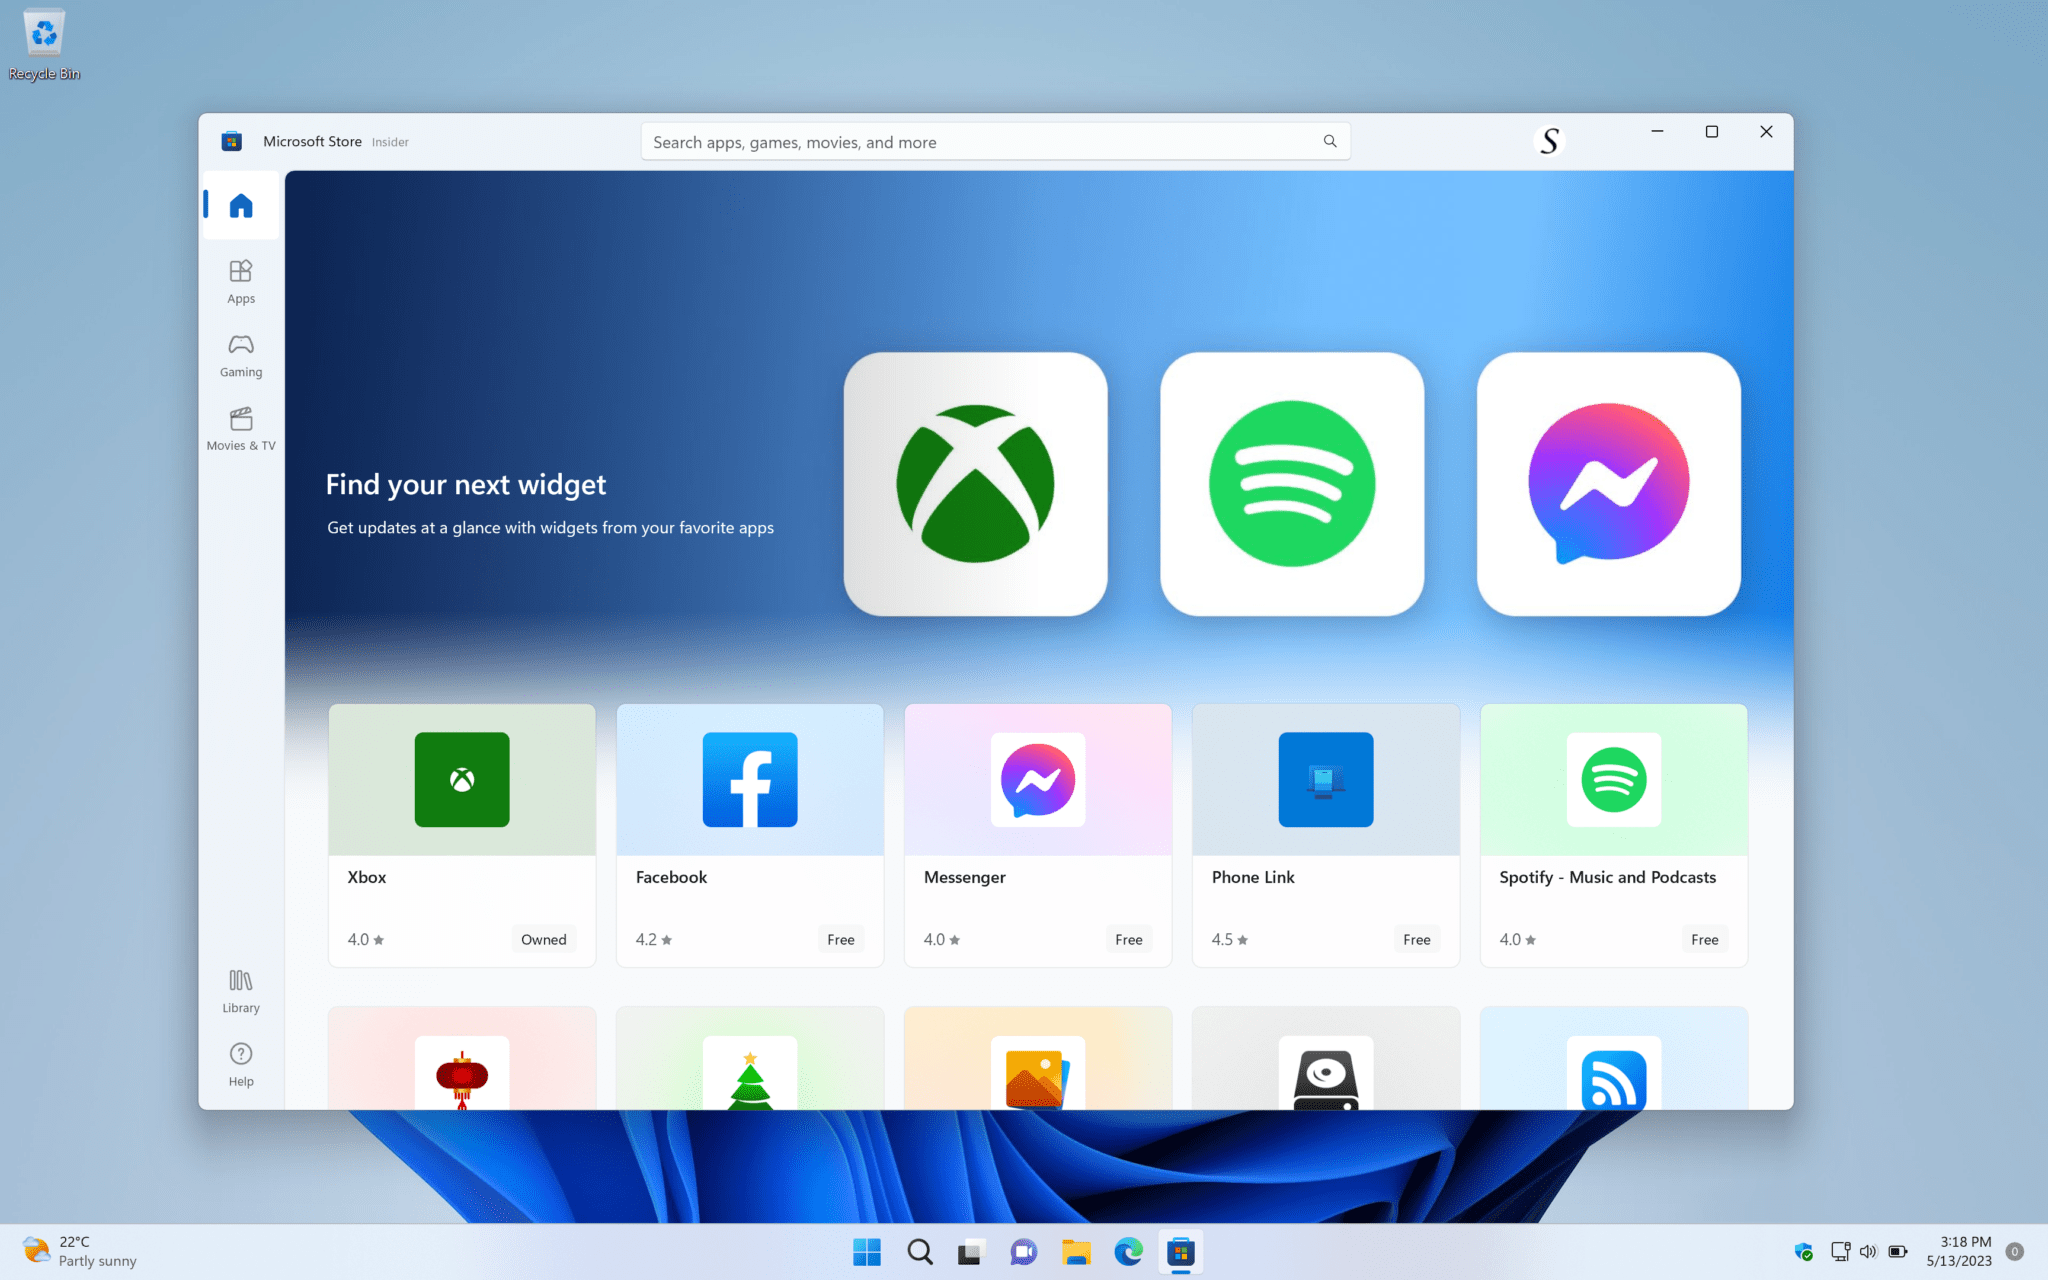The image size is (2048, 1280).
Task: View the Facebook app listing
Action: (x=749, y=835)
